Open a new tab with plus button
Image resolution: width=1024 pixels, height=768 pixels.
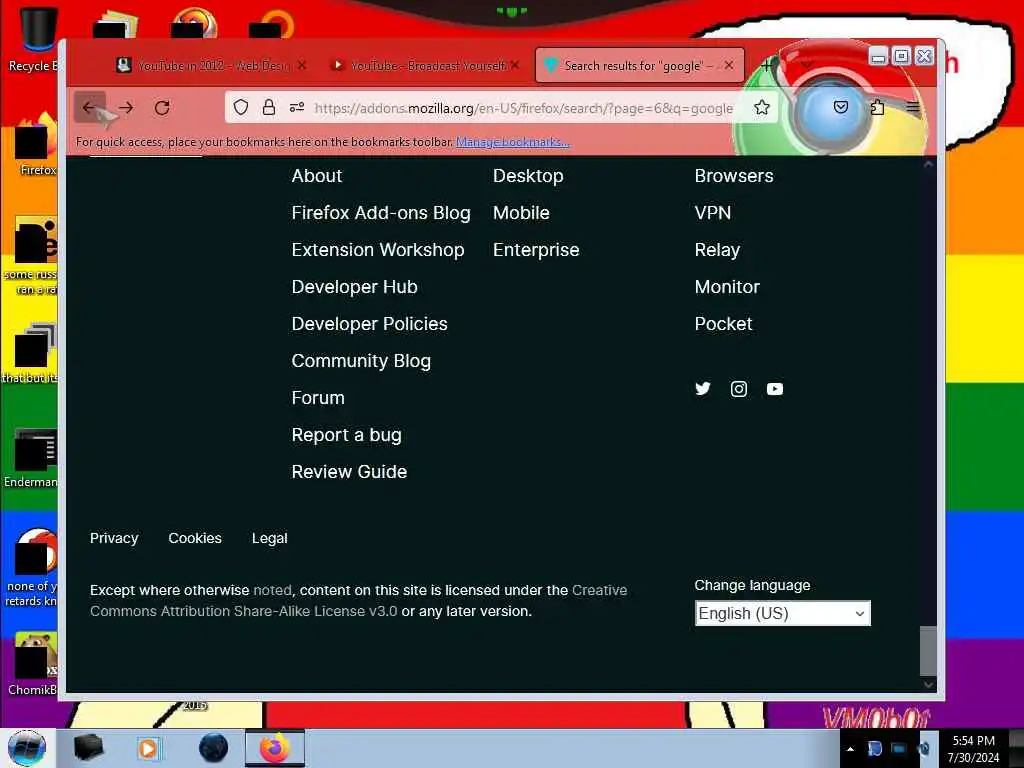coord(765,65)
